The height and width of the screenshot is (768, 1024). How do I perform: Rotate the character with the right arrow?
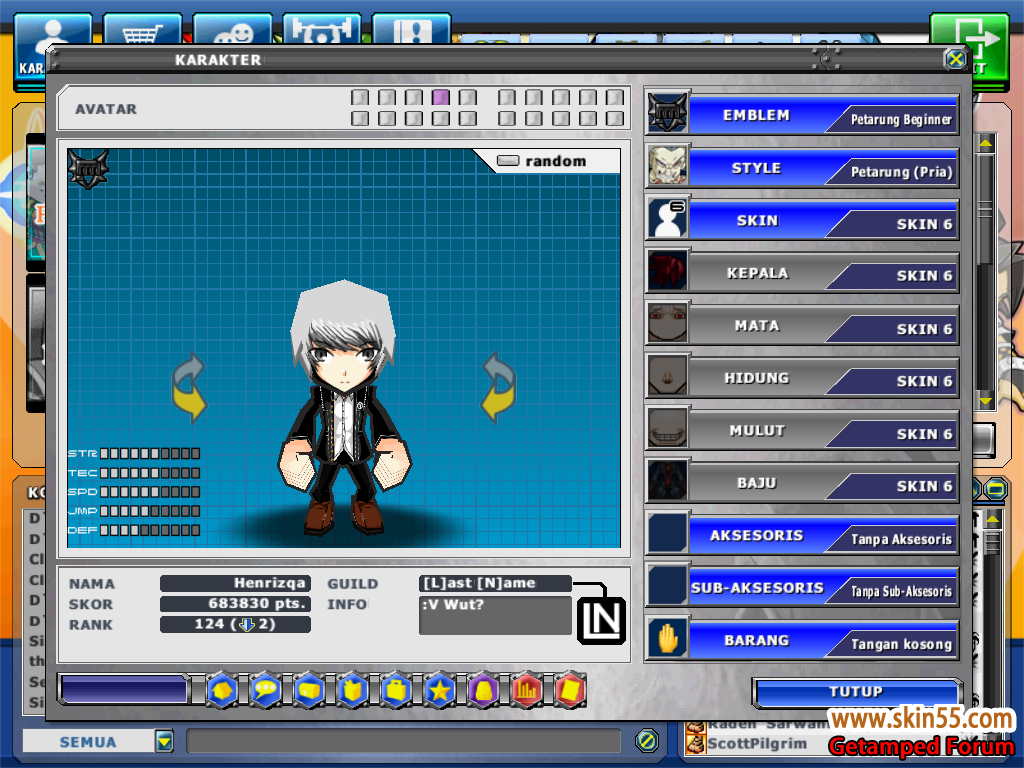(498, 388)
